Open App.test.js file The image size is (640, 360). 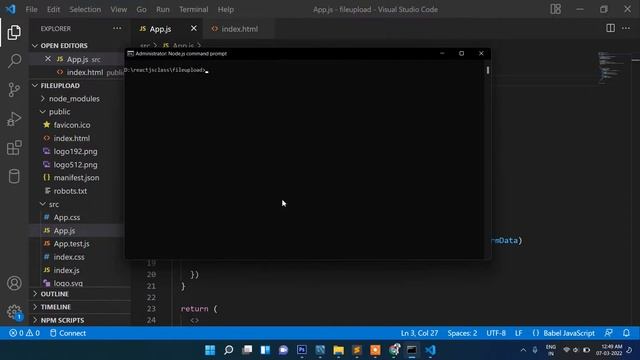coord(71,244)
